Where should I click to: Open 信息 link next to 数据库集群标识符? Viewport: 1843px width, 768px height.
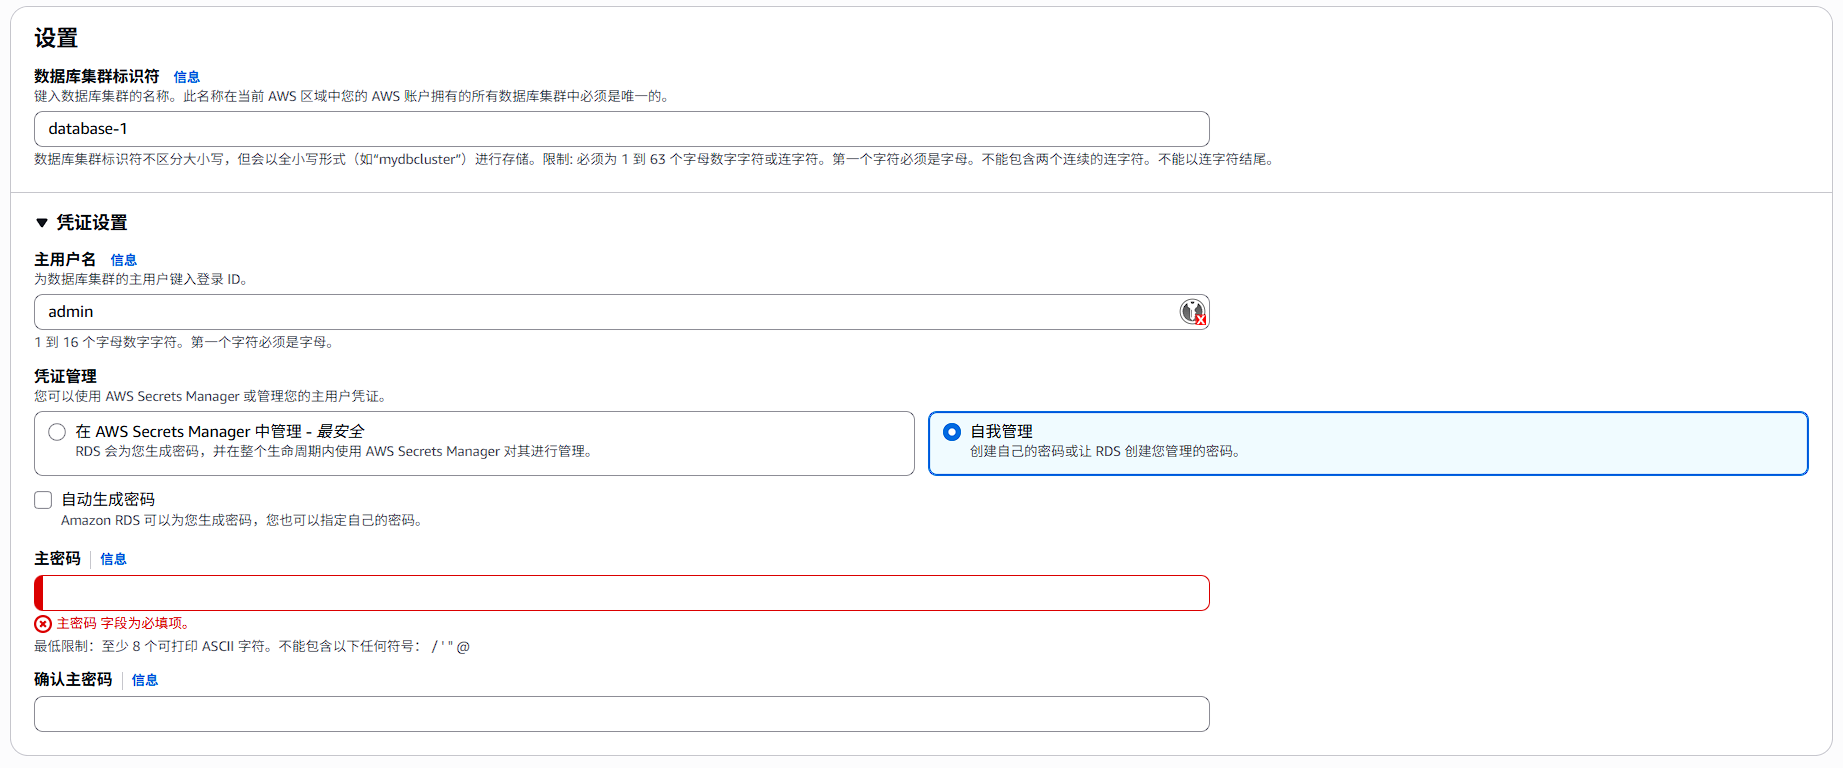pos(187,77)
